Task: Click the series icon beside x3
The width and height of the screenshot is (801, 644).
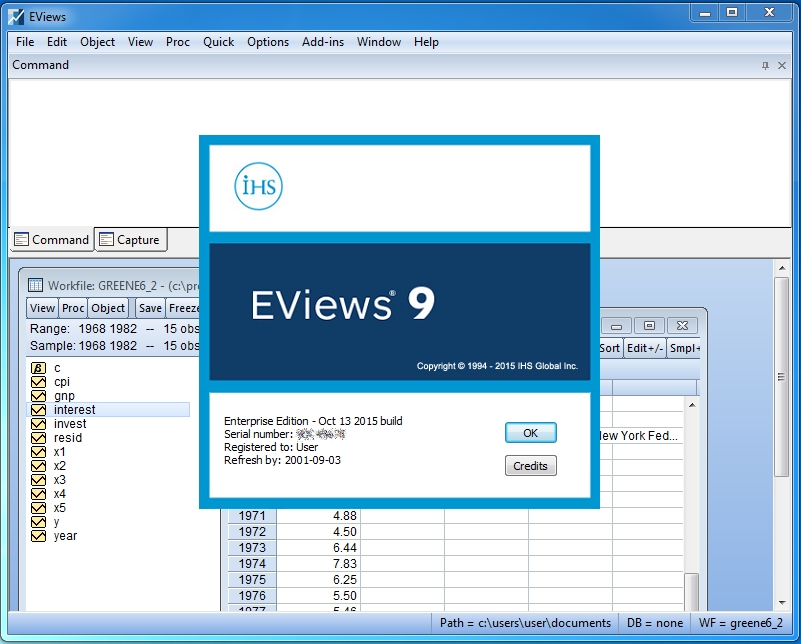Action: coord(38,480)
